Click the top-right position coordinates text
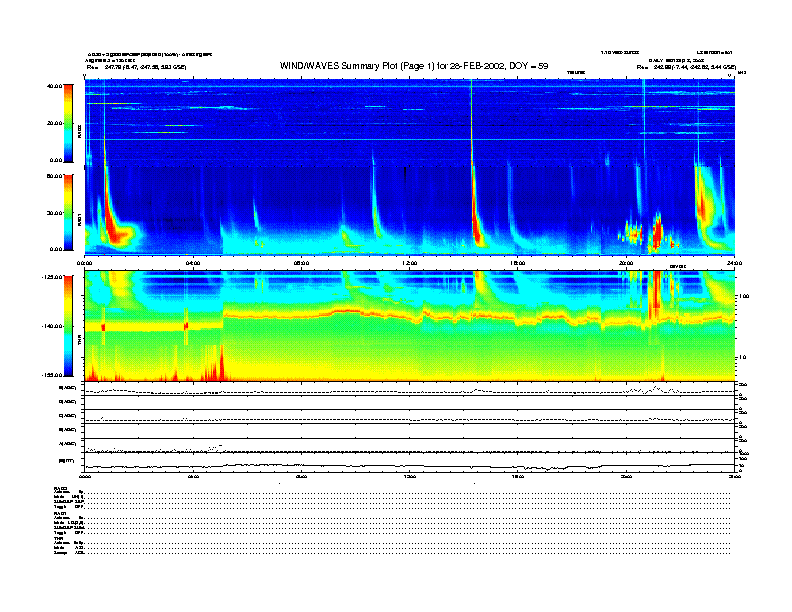This screenshot has height=612, width=792. [685, 66]
